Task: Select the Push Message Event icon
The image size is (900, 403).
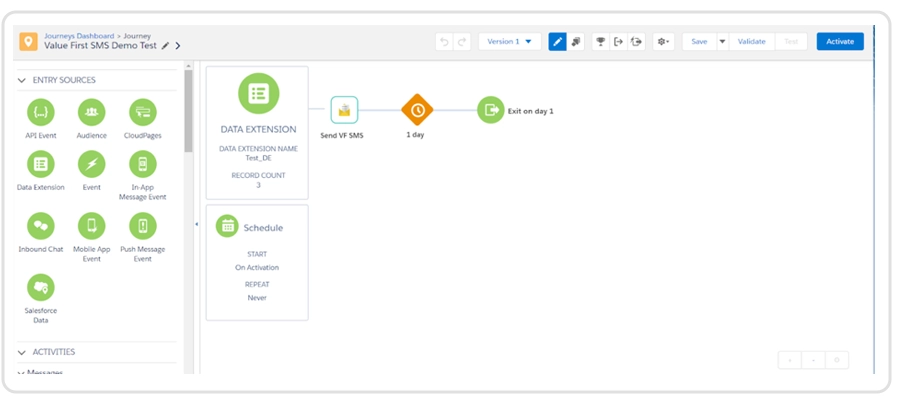Action: coord(143,227)
